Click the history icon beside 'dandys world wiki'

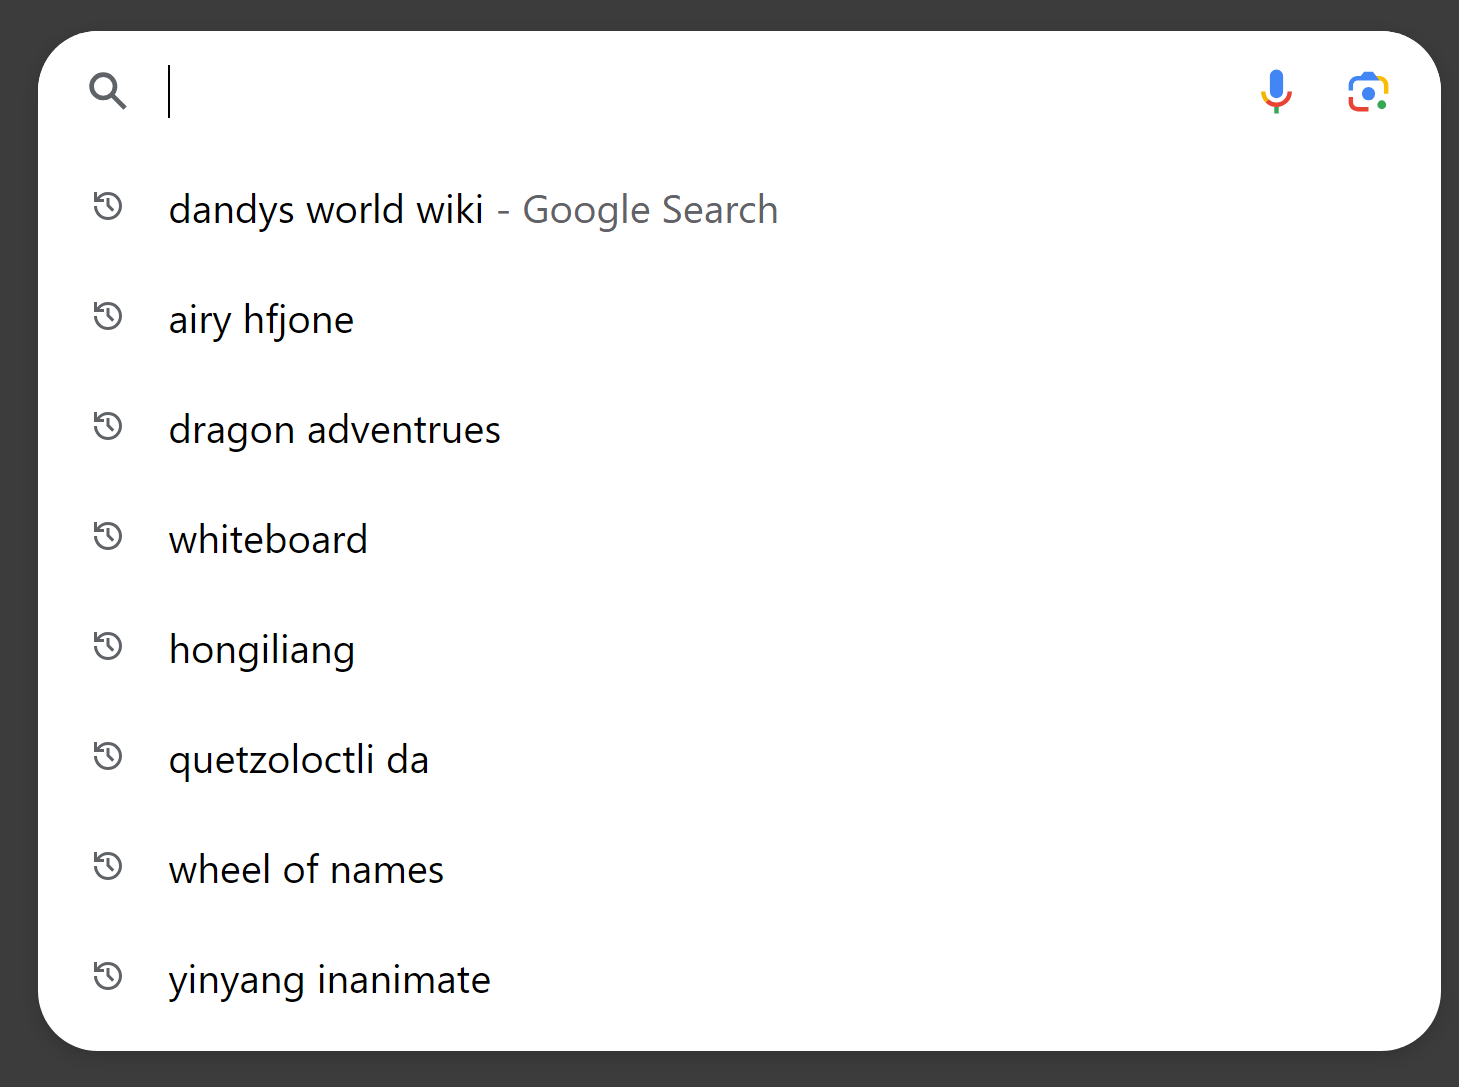(x=108, y=207)
